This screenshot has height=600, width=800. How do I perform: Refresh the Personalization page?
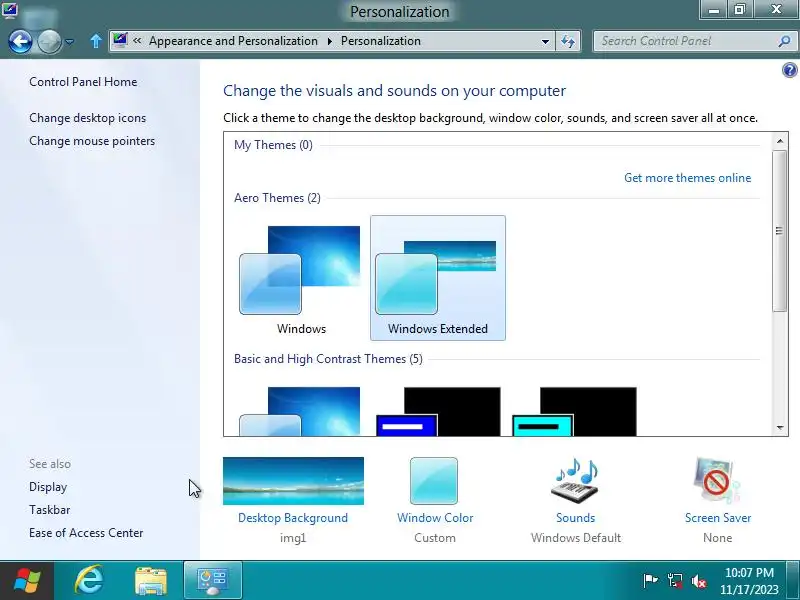[567, 41]
